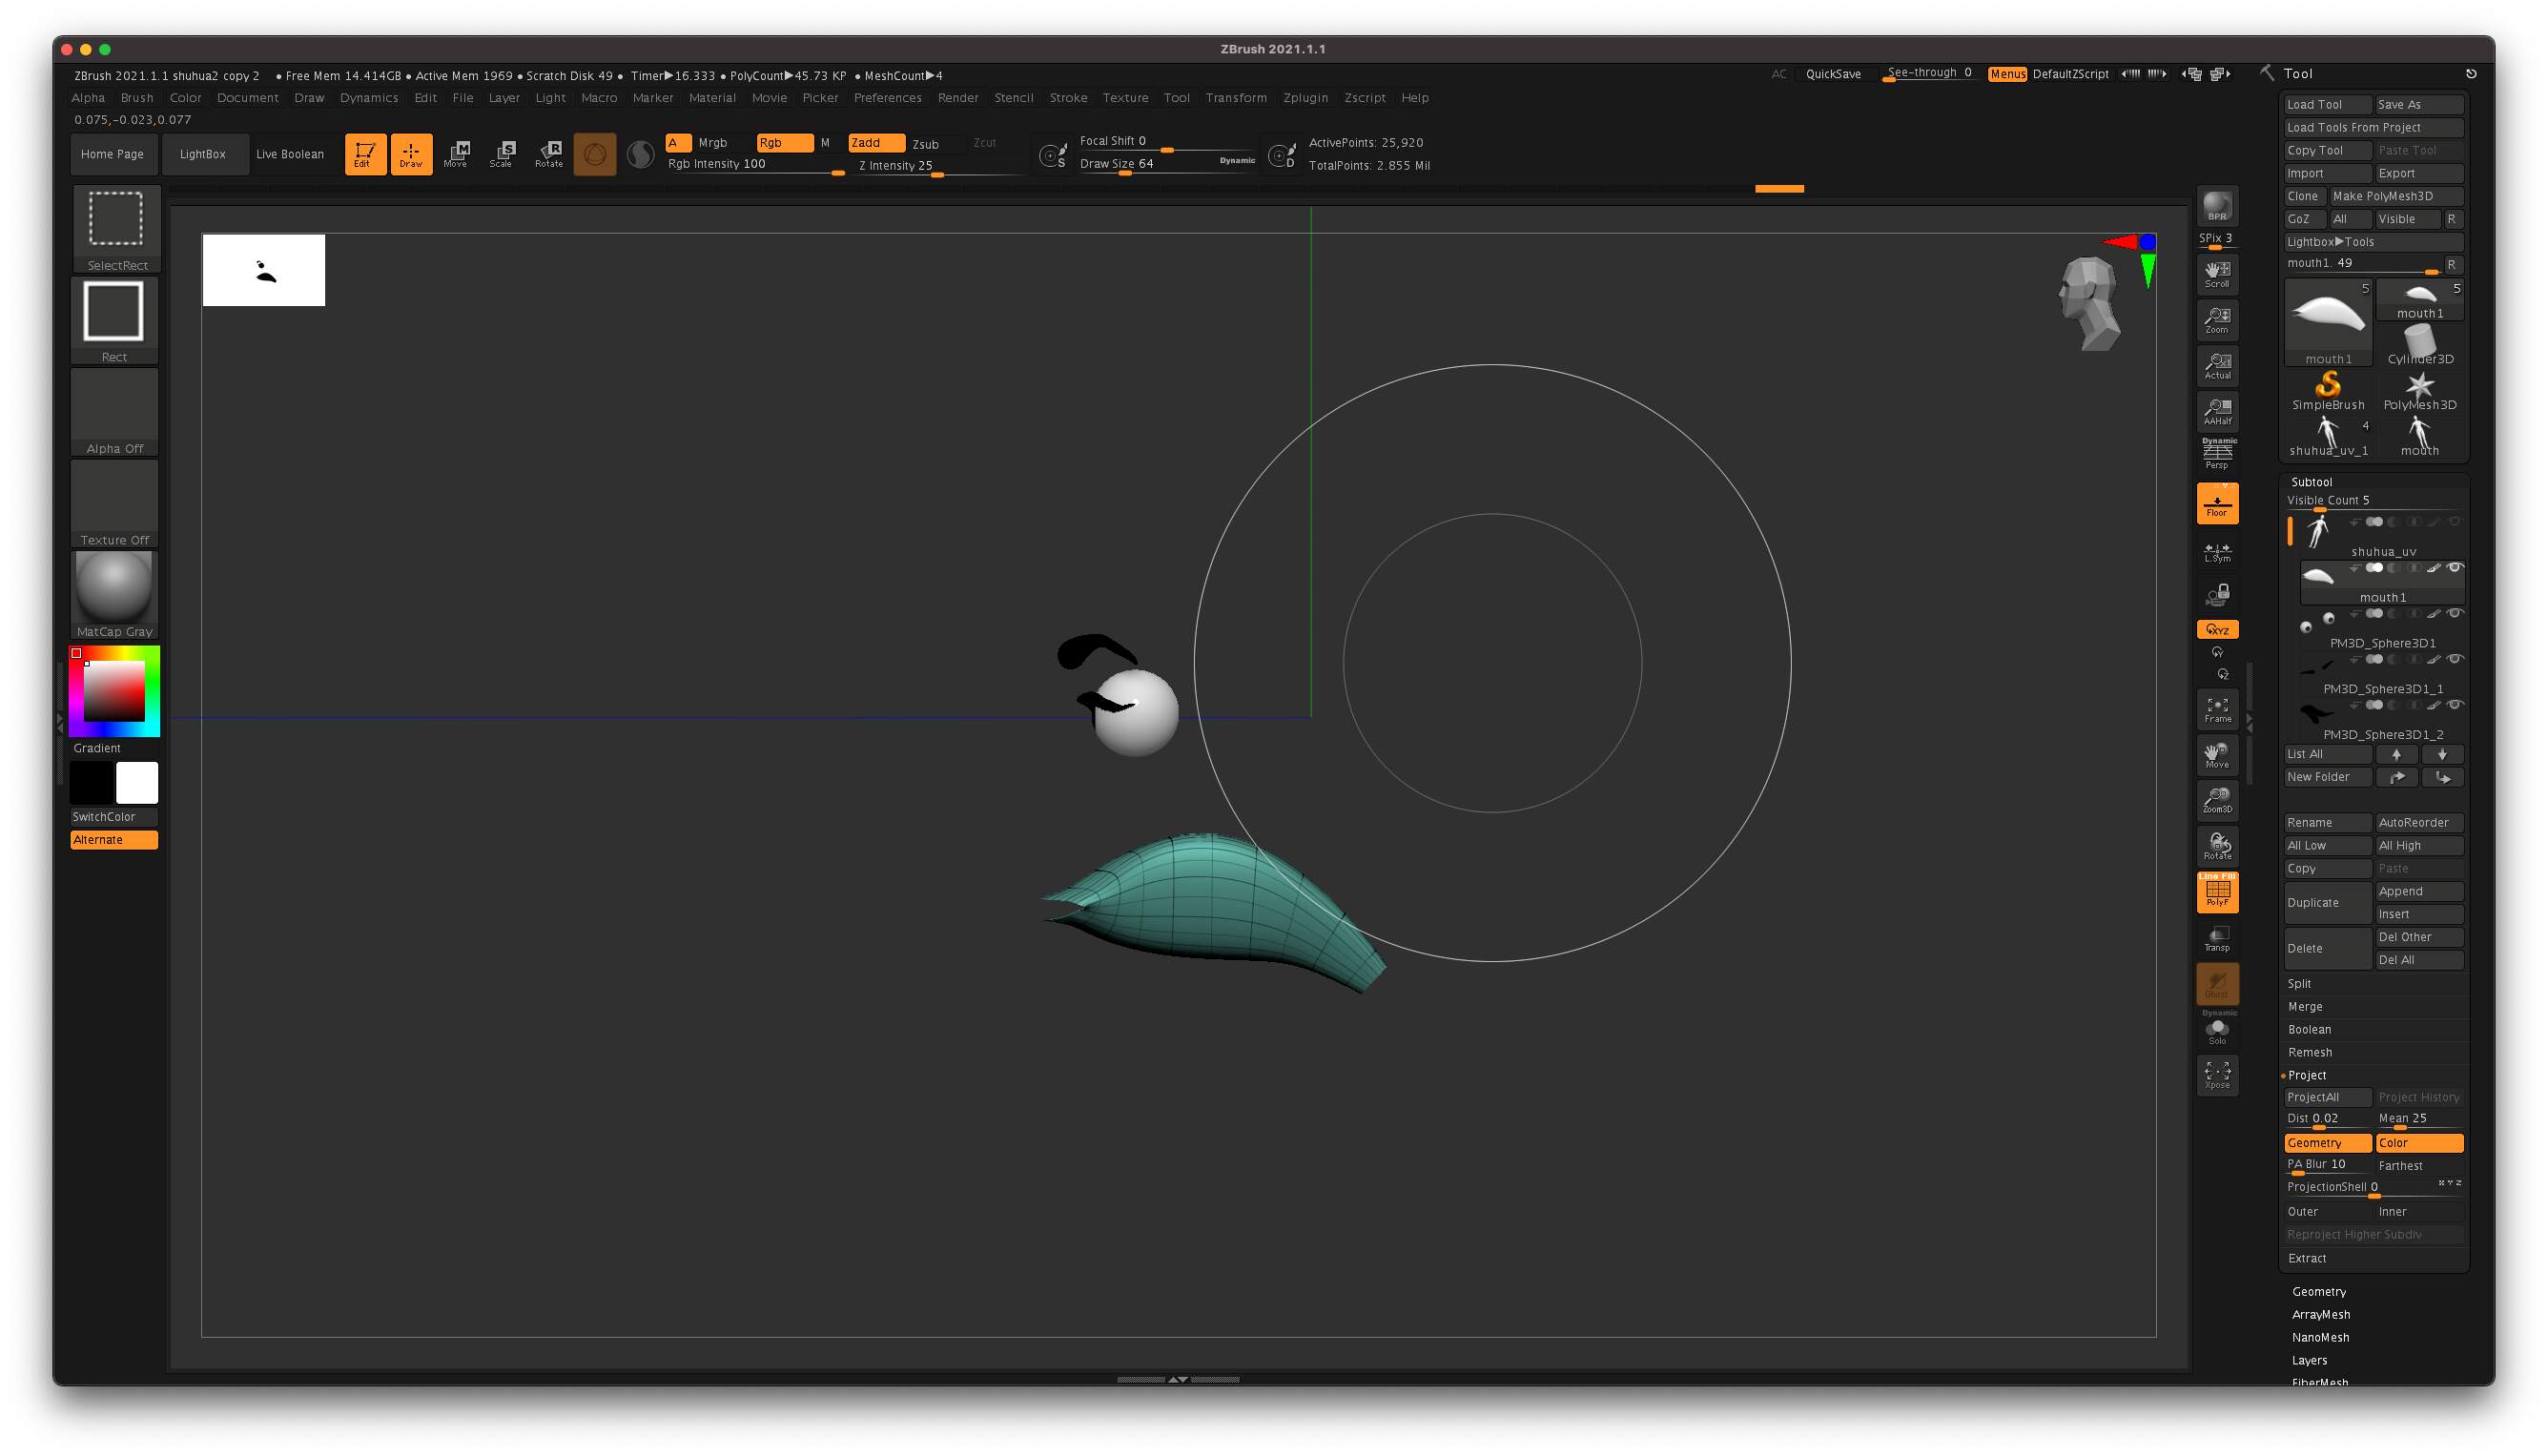
Task: Expand the NanoMesh palette section
Action: (x=2320, y=1338)
